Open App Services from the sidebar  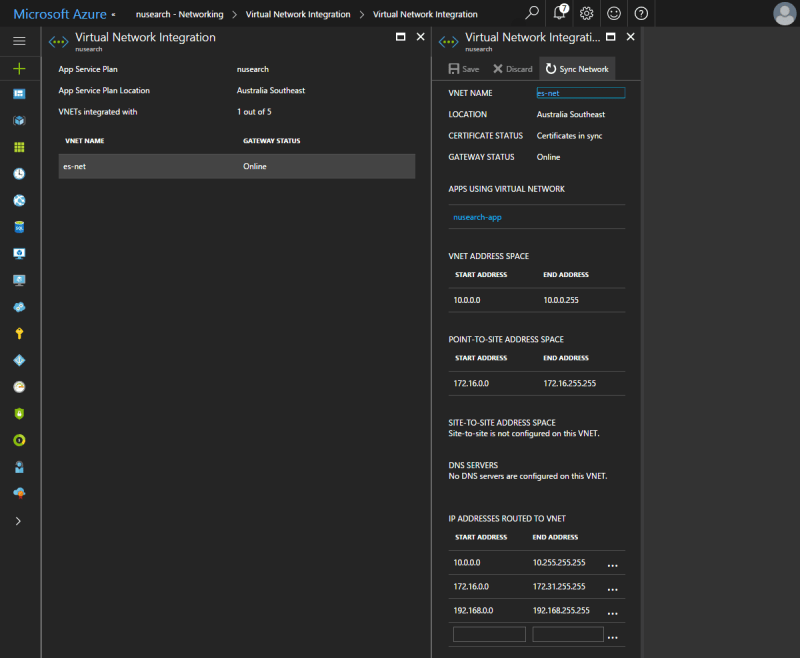click(19, 200)
